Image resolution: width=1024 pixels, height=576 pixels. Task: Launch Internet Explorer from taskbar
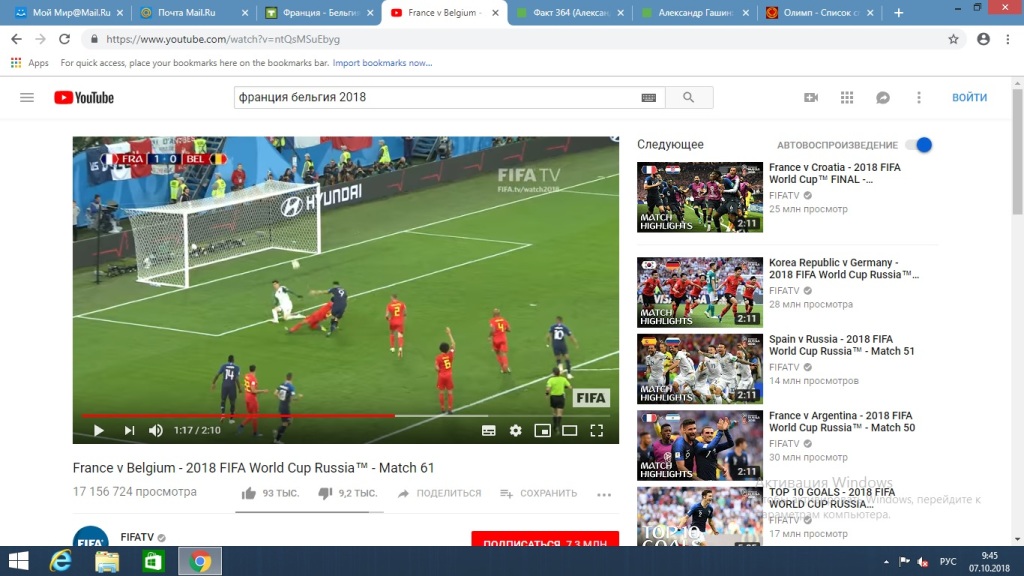[61, 561]
